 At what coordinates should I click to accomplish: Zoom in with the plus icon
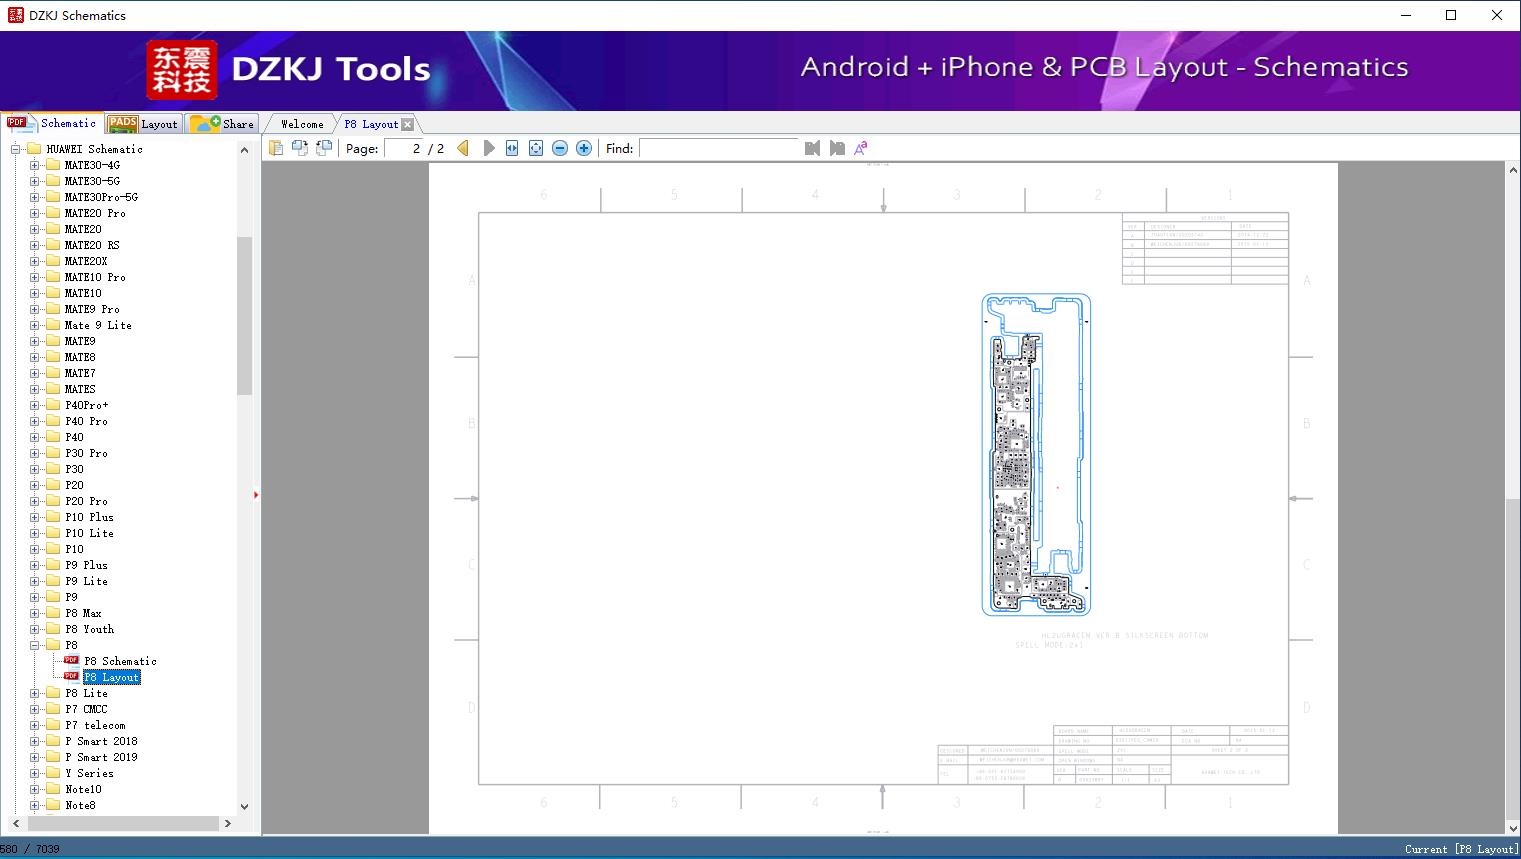click(584, 148)
